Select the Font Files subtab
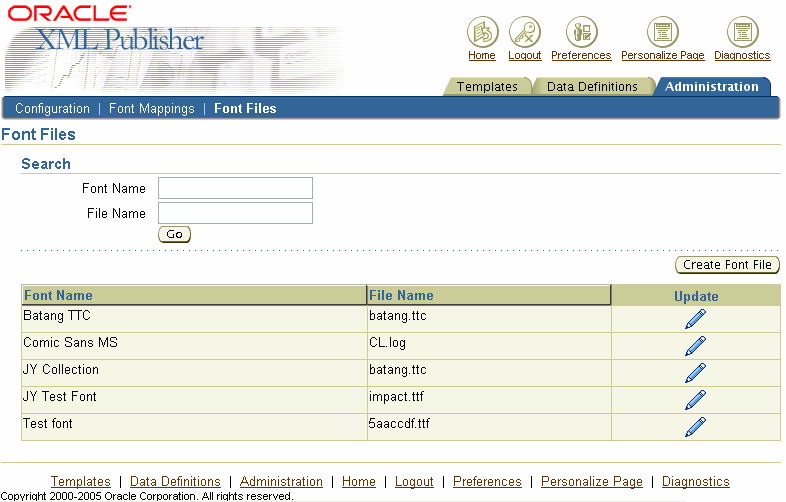Image resolution: width=786 pixels, height=502 pixels. [245, 108]
